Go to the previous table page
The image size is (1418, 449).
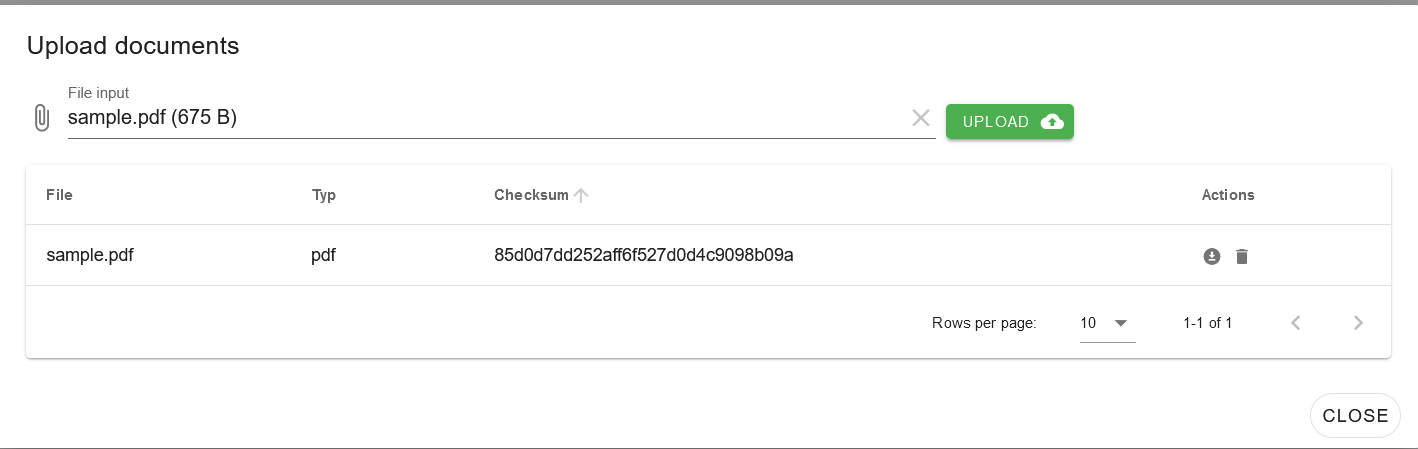1296,323
